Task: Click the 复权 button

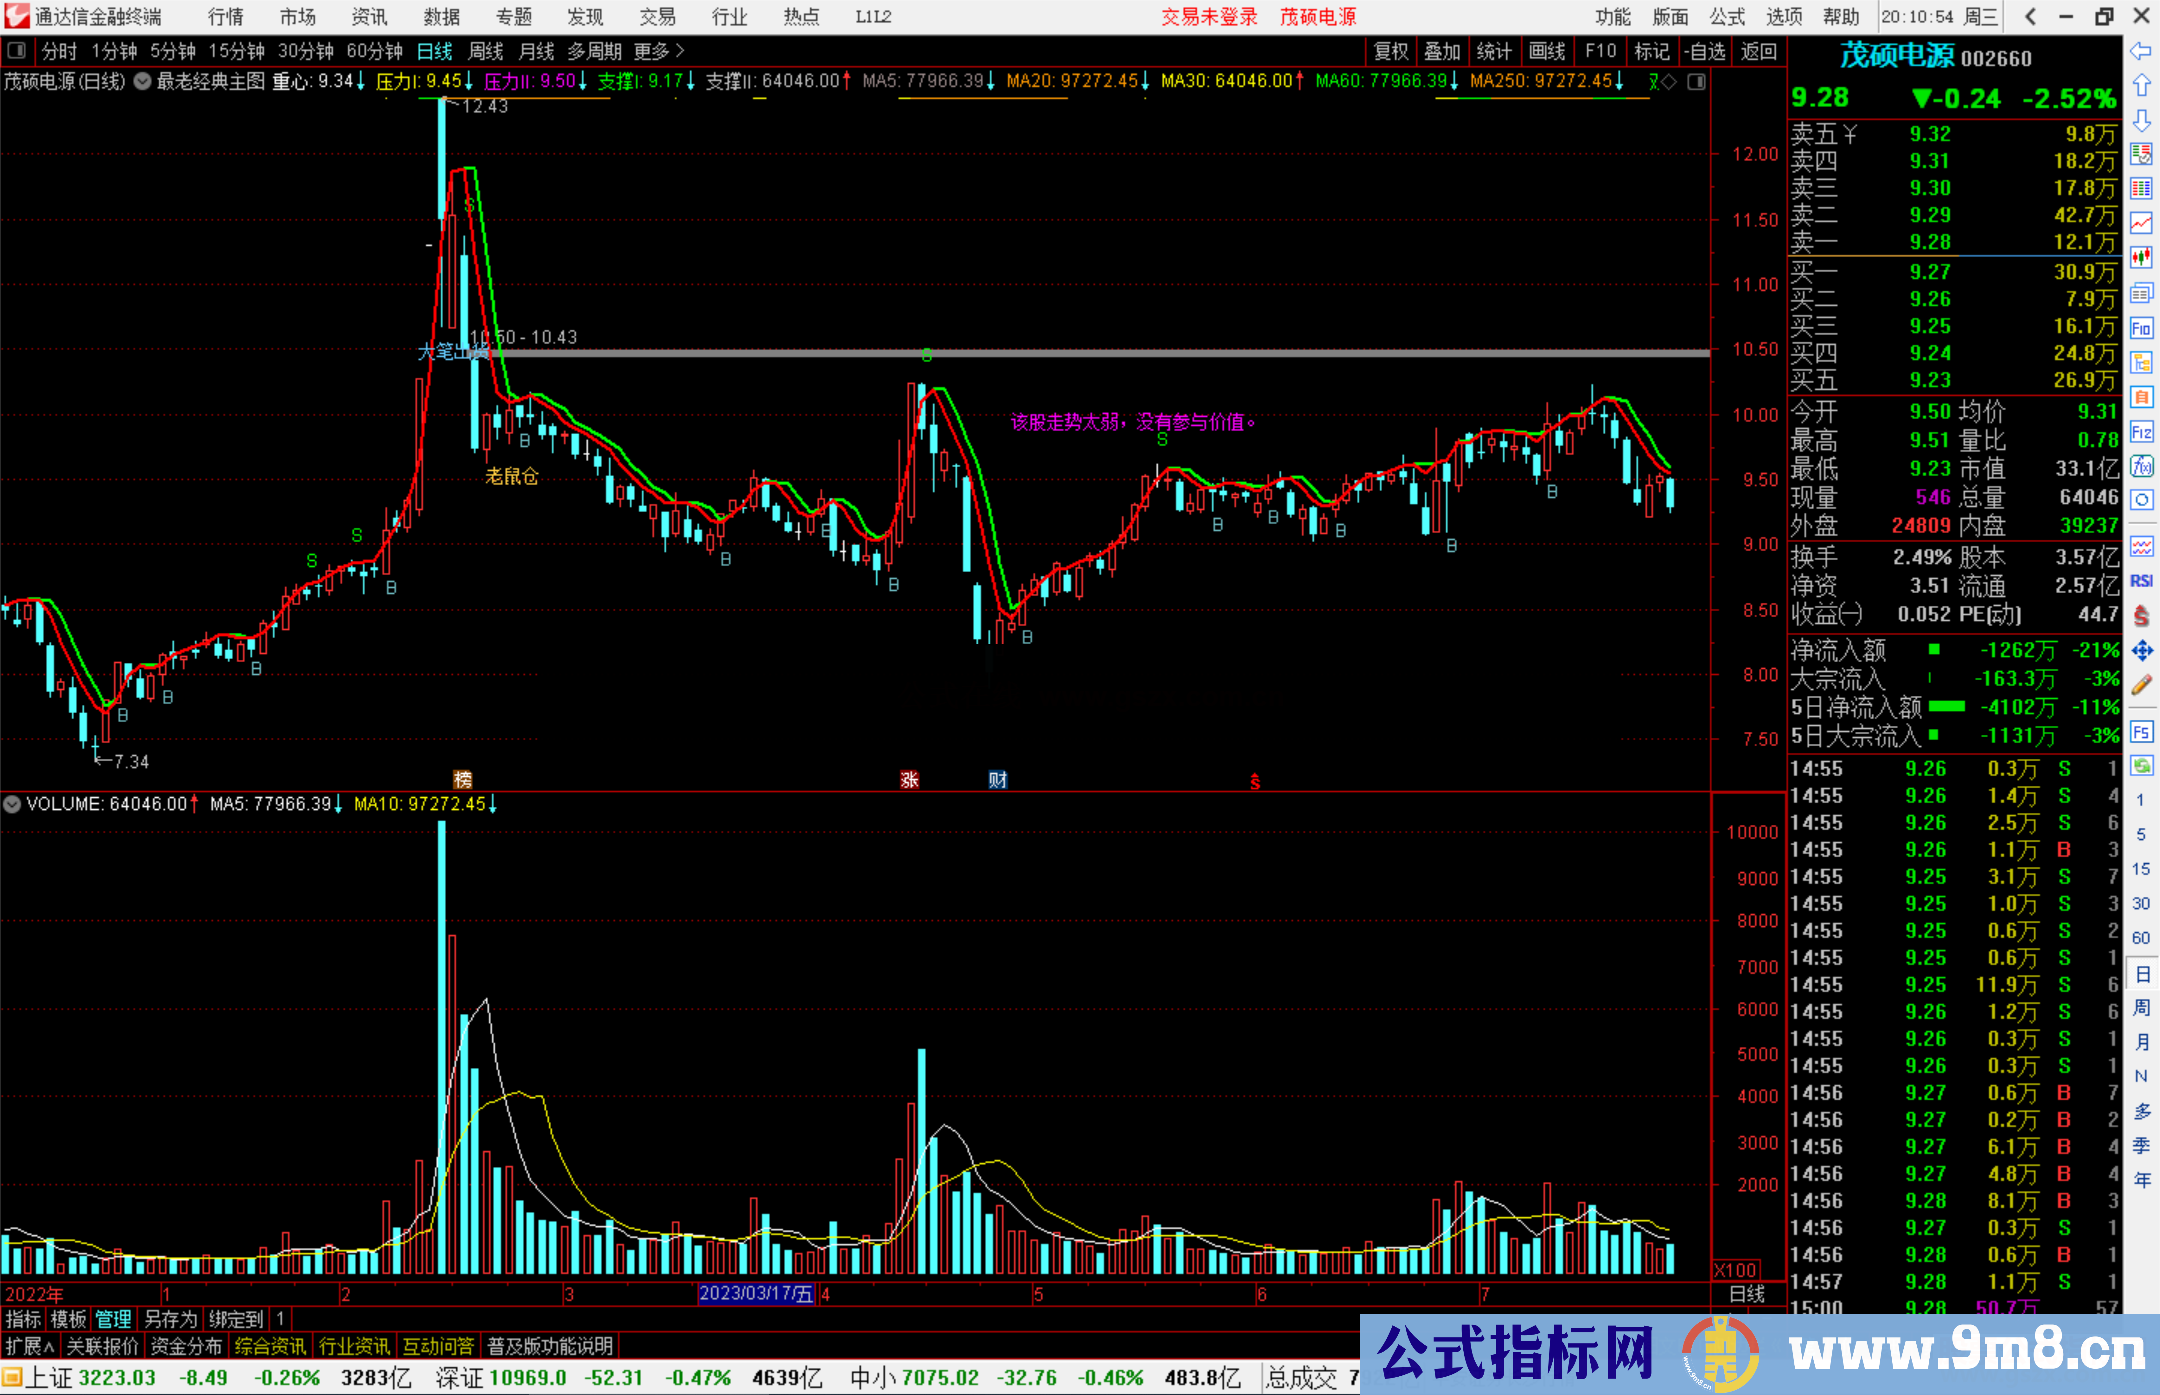Action: click(x=1390, y=51)
